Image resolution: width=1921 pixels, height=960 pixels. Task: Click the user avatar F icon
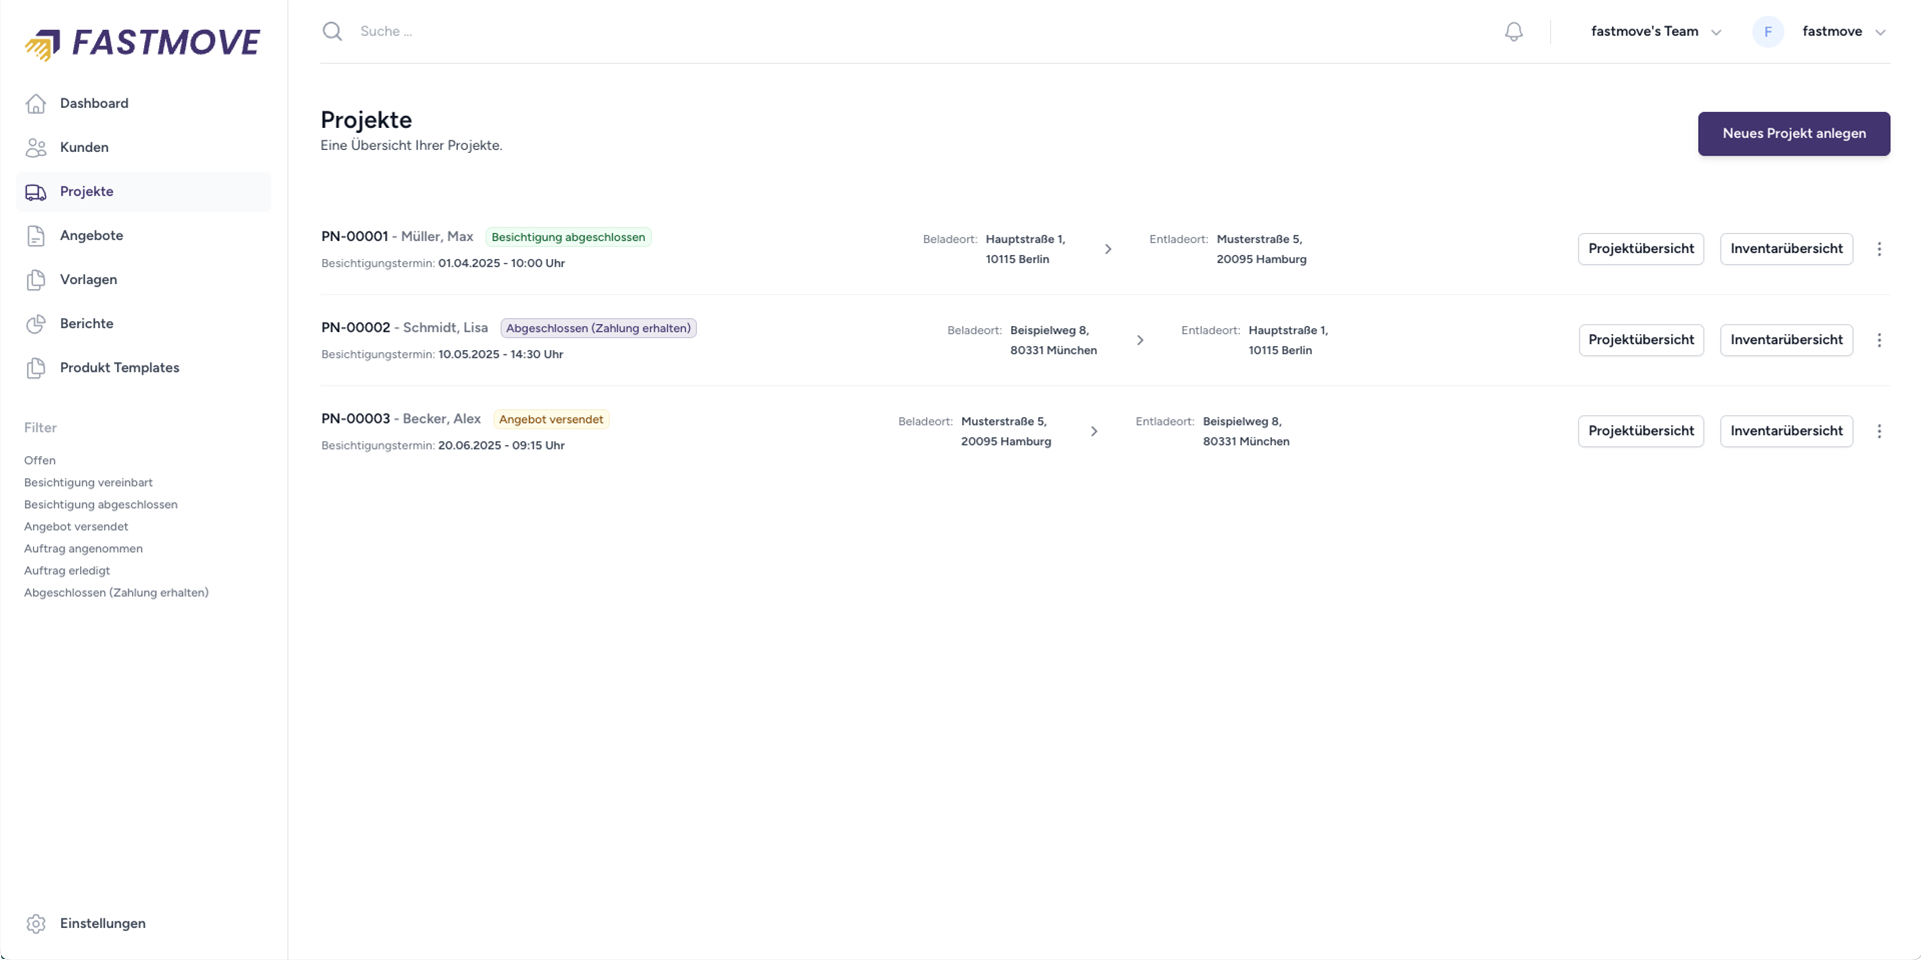[x=1767, y=32]
